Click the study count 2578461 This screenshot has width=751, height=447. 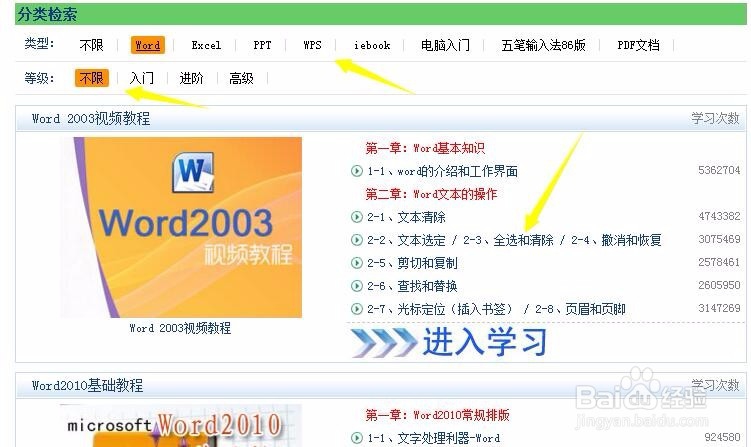coord(719,262)
